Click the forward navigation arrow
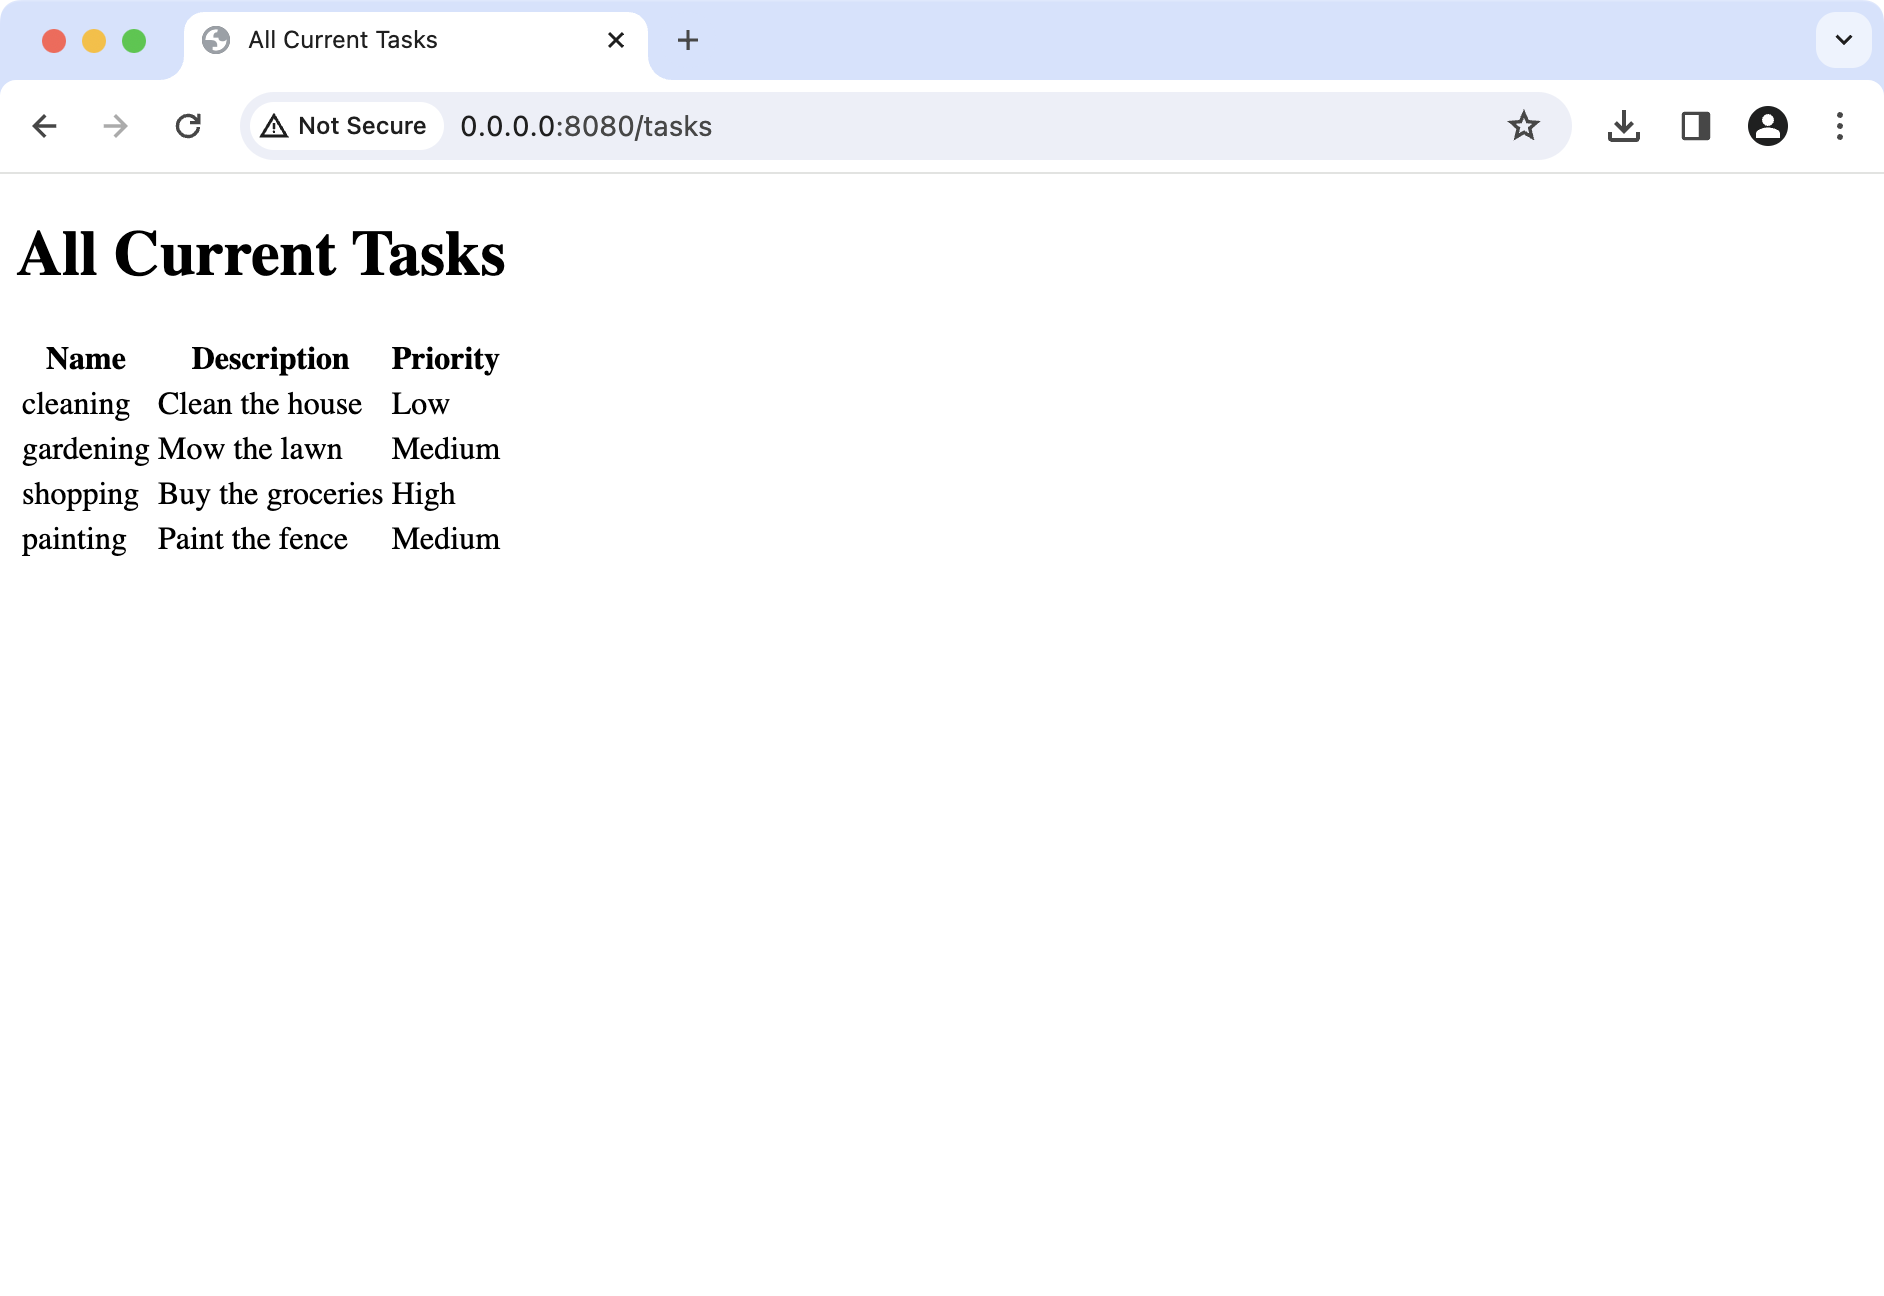 114,126
